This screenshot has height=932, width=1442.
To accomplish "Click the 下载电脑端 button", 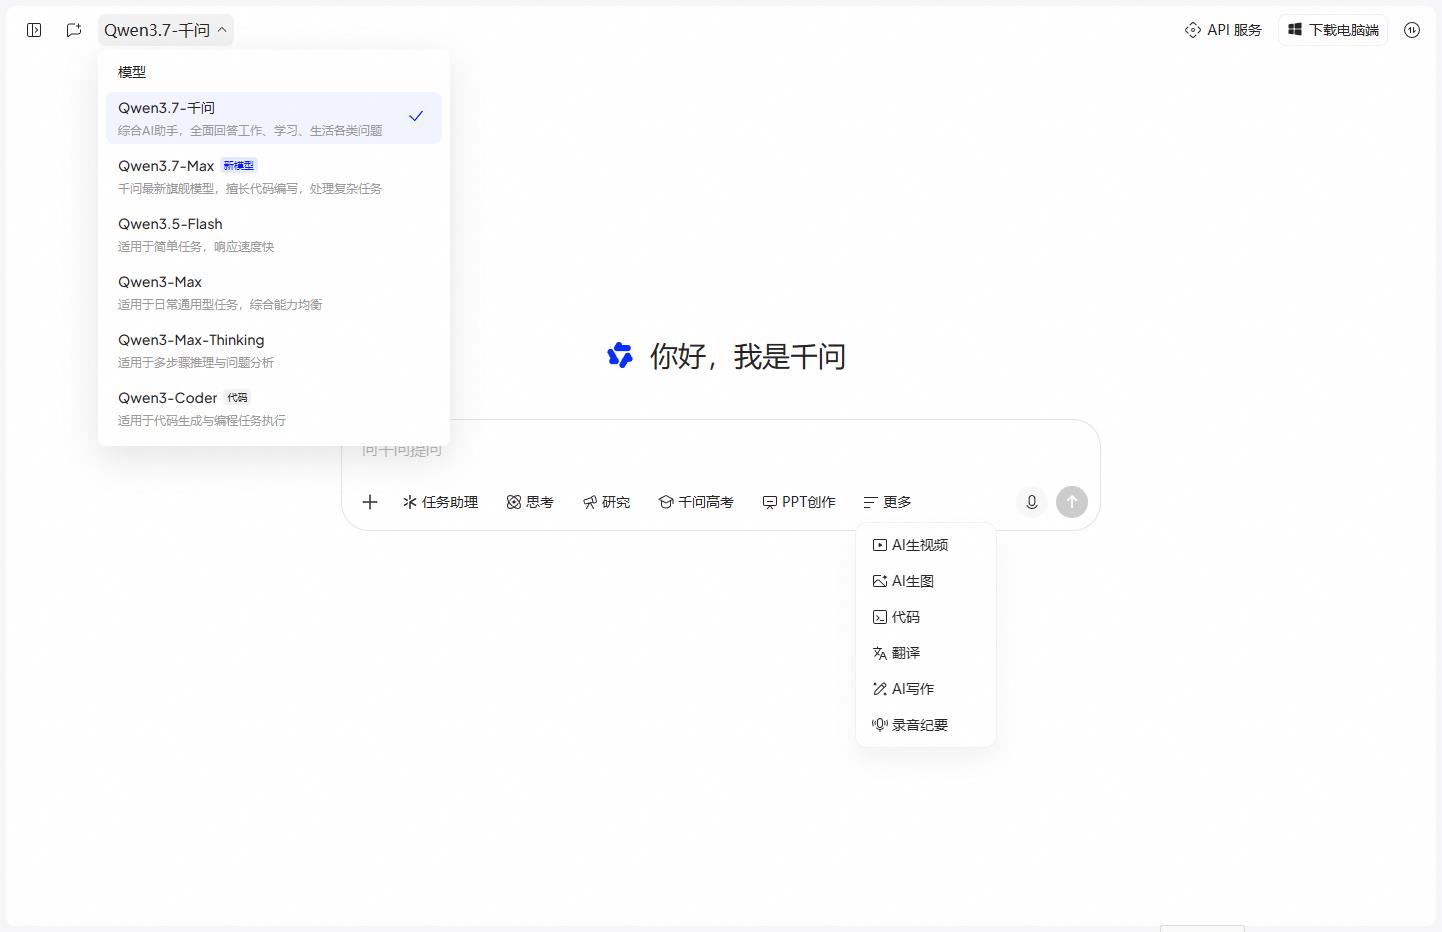I will point(1333,30).
